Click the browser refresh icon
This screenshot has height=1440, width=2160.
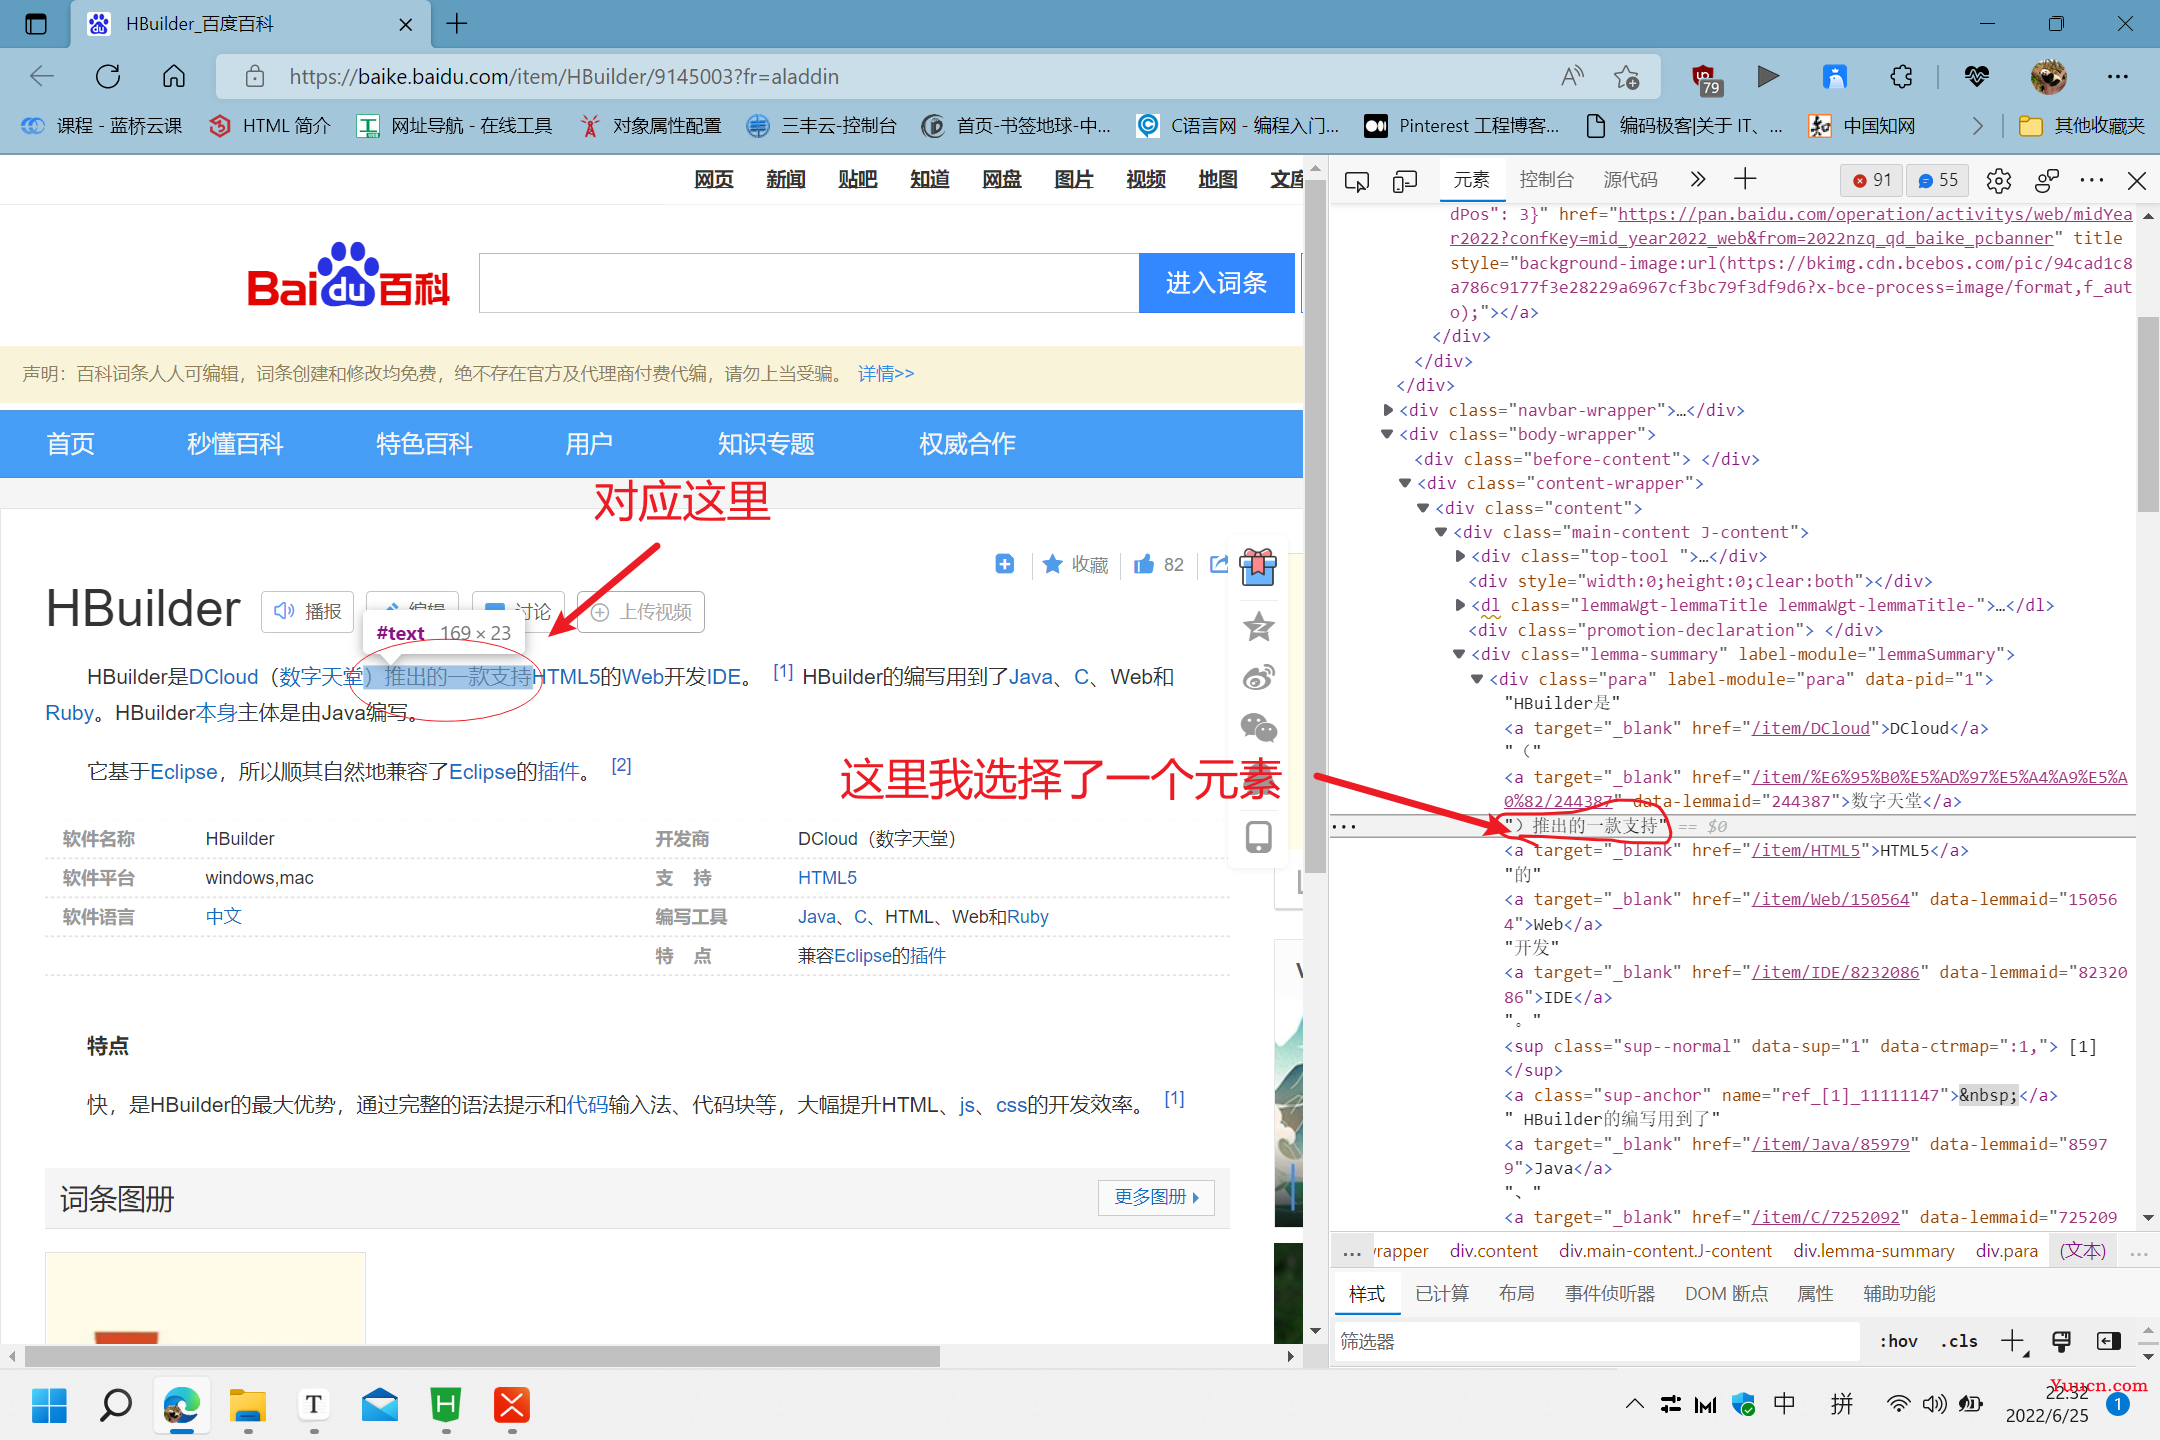108,76
